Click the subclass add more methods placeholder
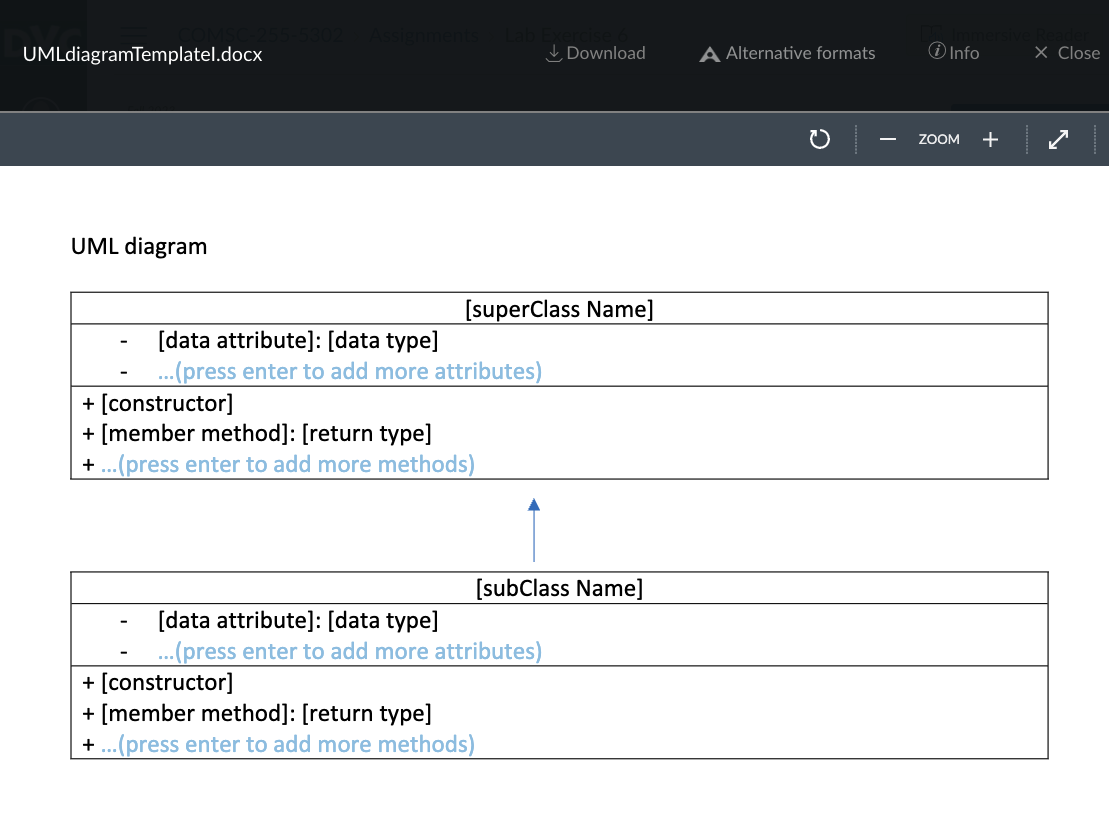Image resolution: width=1109 pixels, height=814 pixels. pyautogui.click(x=287, y=744)
